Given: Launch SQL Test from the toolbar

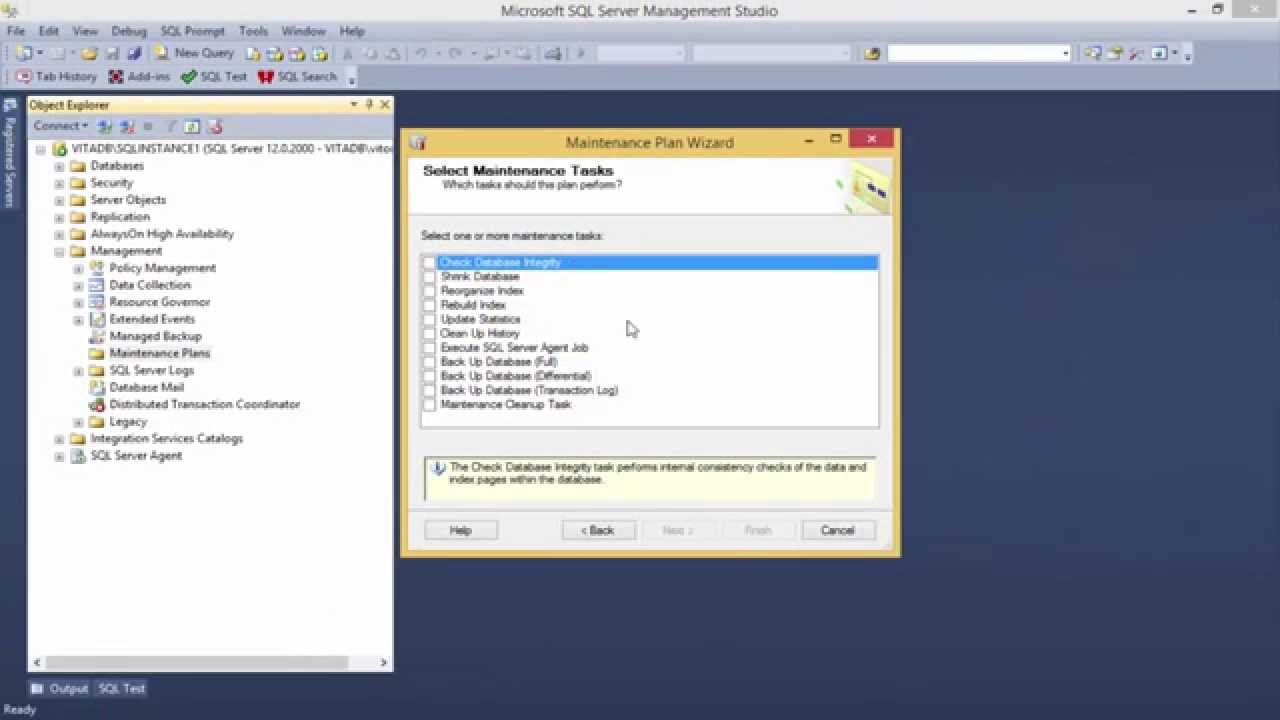Looking at the screenshot, I should (x=214, y=76).
